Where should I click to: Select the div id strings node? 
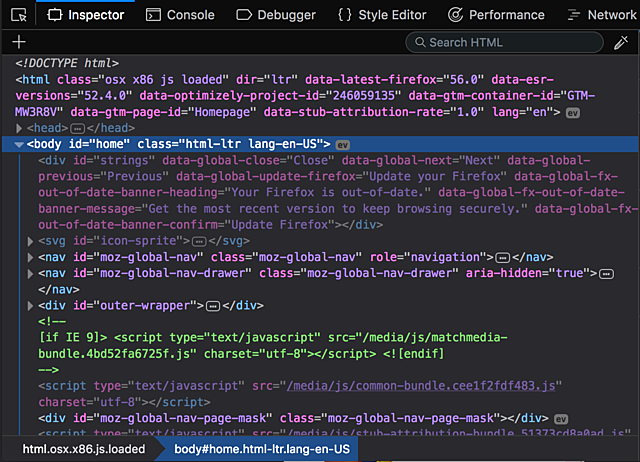tap(338, 193)
